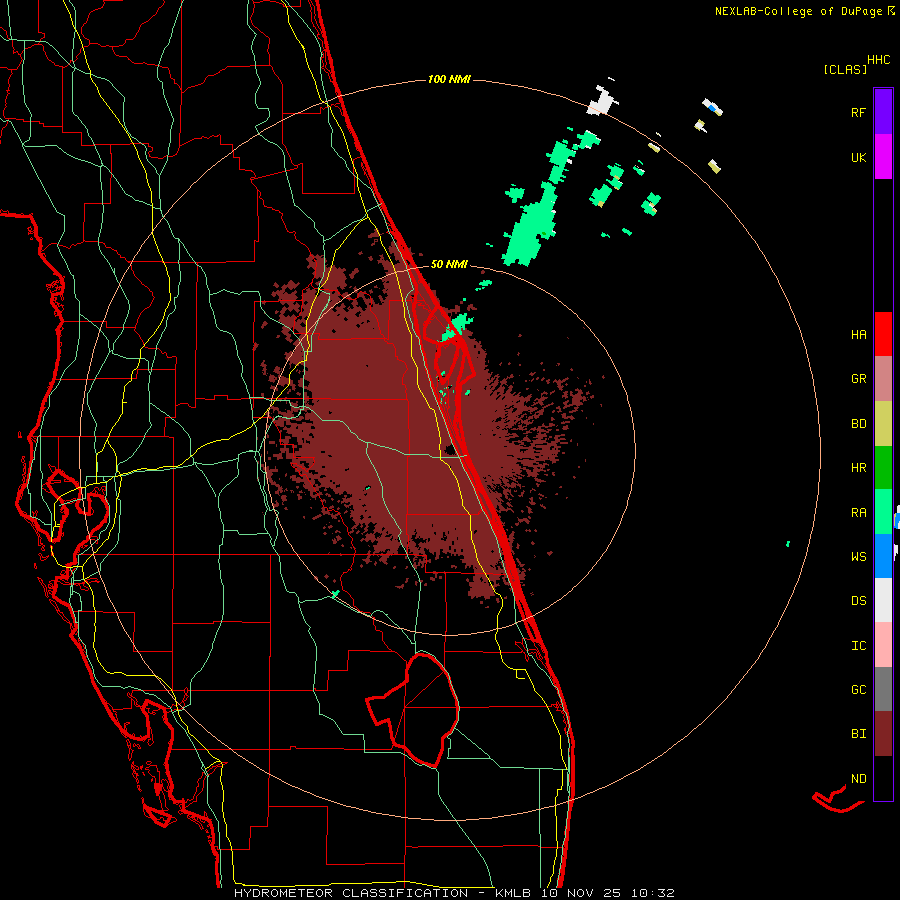Image resolution: width=900 pixels, height=900 pixels.
Task: Click the 50 NMI range ring label
Action: coord(449,264)
